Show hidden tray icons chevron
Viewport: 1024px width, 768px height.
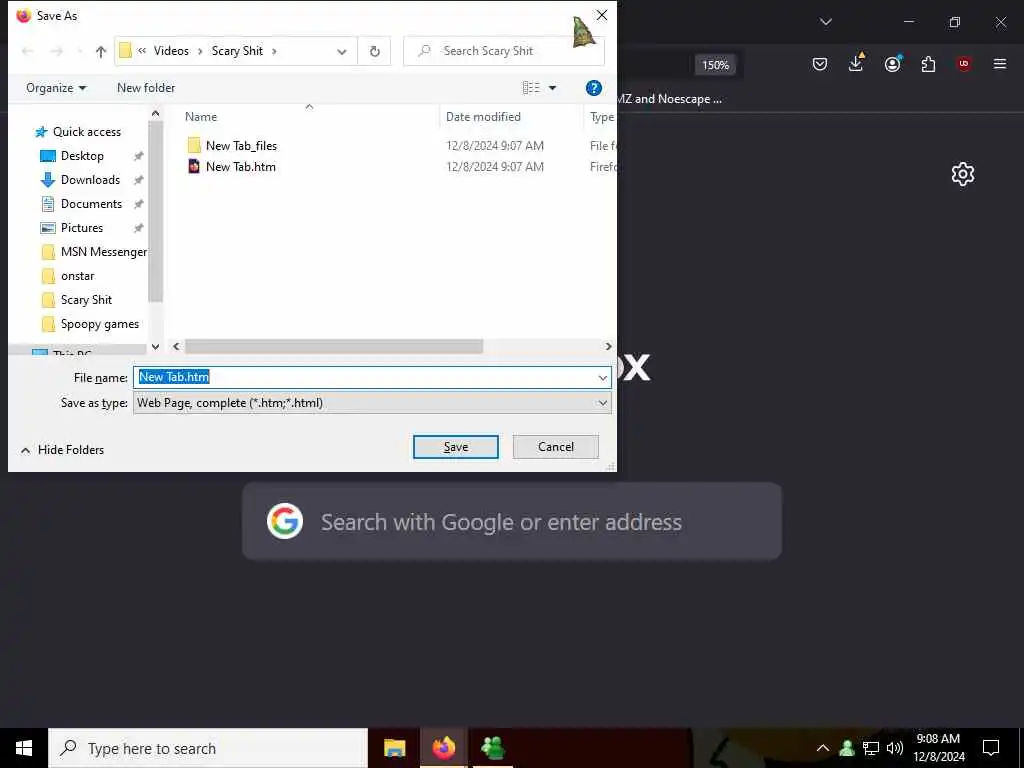[x=823, y=748]
